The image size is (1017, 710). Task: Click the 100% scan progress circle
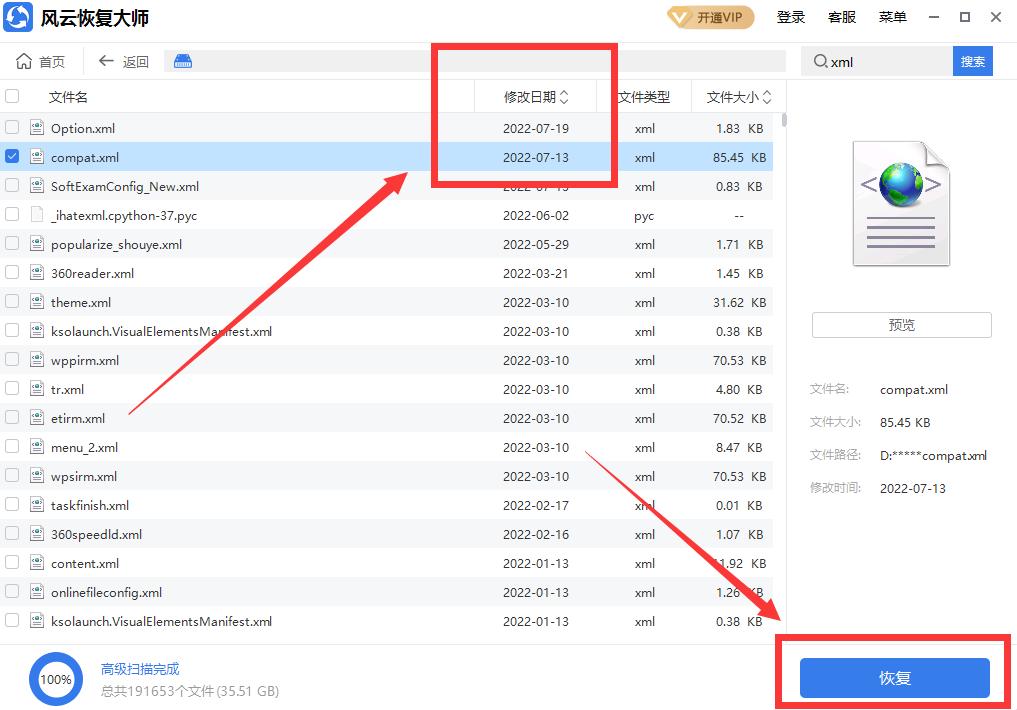(x=56, y=679)
